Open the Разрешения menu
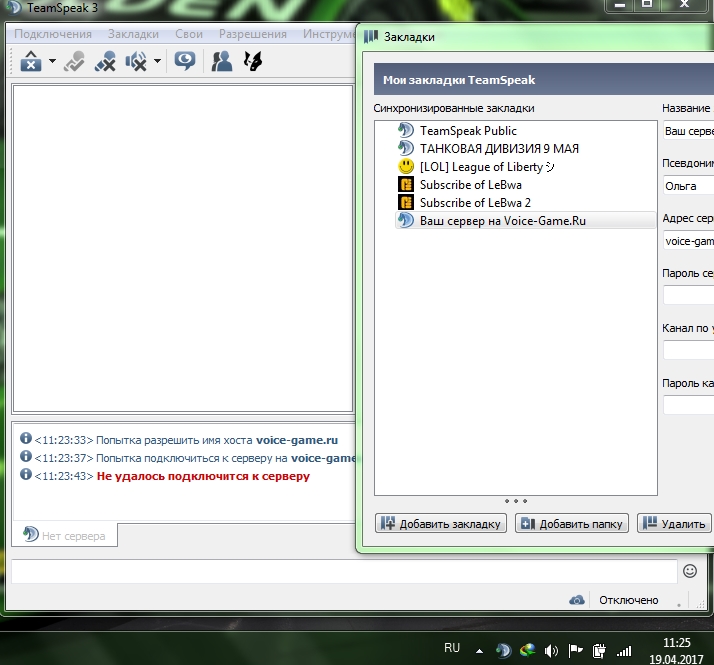 pos(253,34)
